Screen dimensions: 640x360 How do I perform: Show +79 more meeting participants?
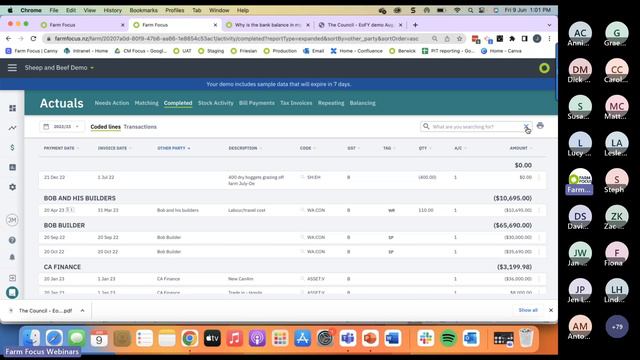617,327
